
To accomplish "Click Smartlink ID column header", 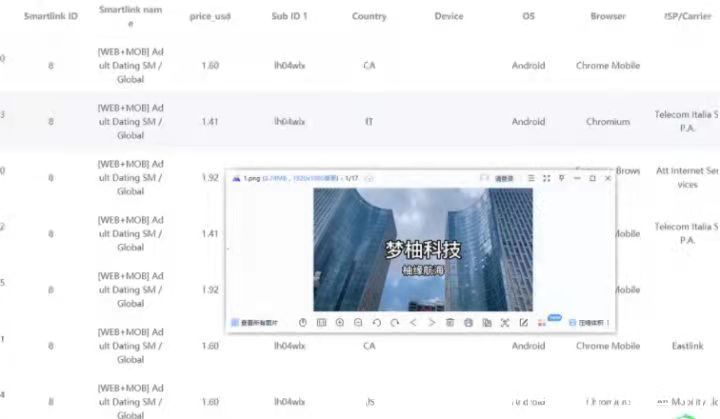I will pos(51,16).
